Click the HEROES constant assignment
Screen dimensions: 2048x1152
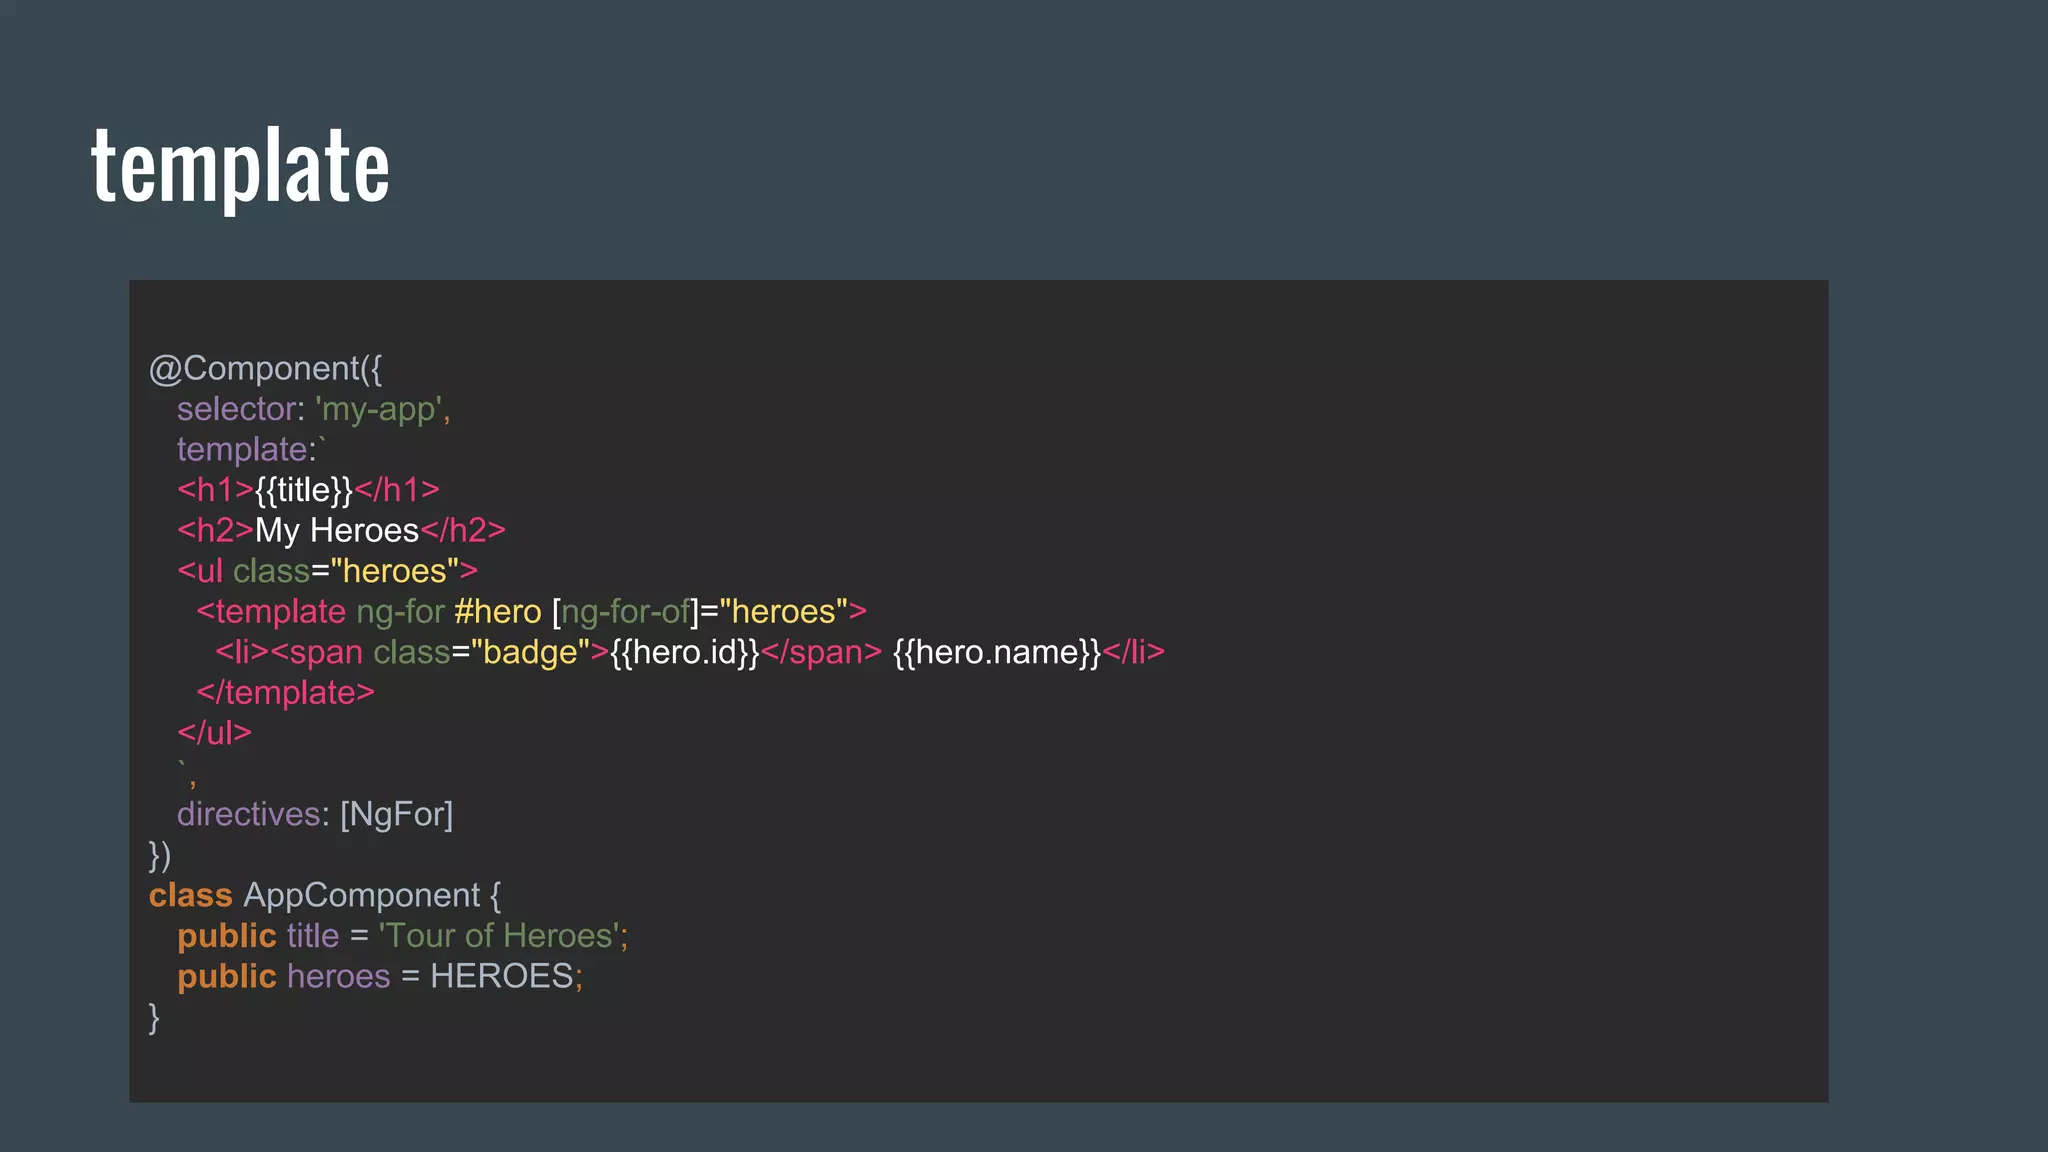(x=501, y=977)
